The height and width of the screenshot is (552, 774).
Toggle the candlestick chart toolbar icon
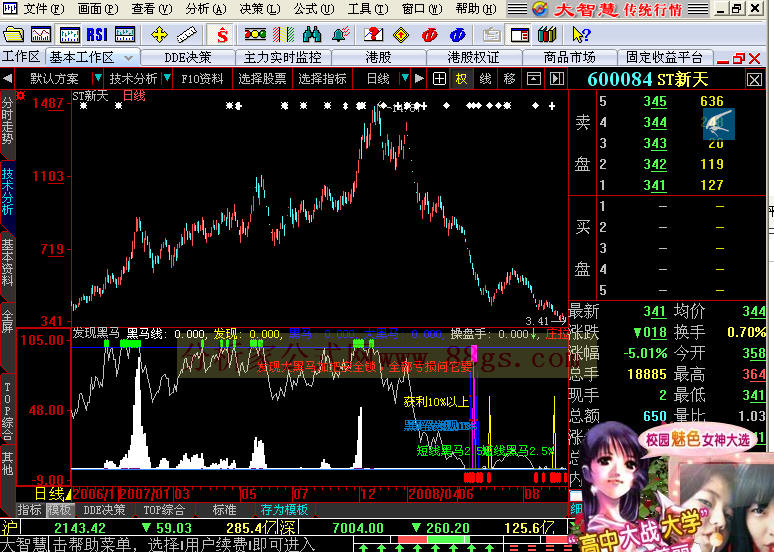pos(69,35)
